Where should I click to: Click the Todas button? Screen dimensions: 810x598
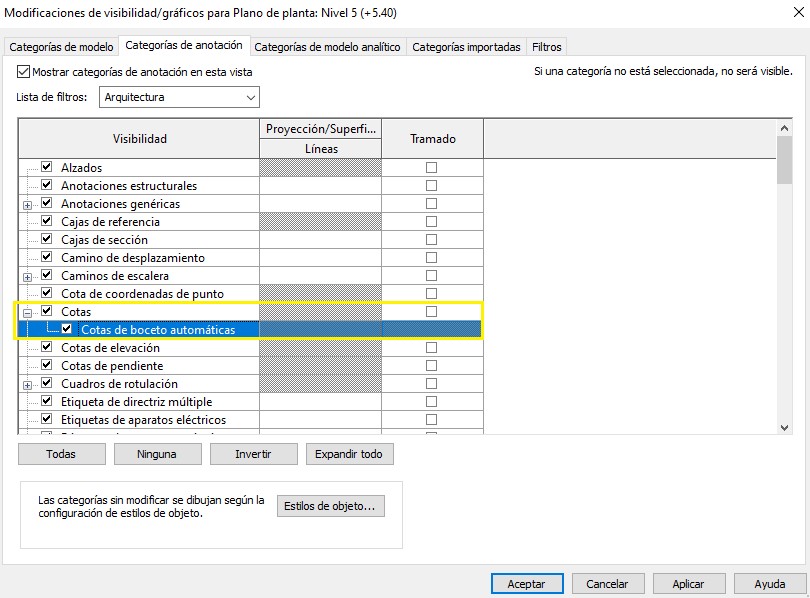[61, 454]
